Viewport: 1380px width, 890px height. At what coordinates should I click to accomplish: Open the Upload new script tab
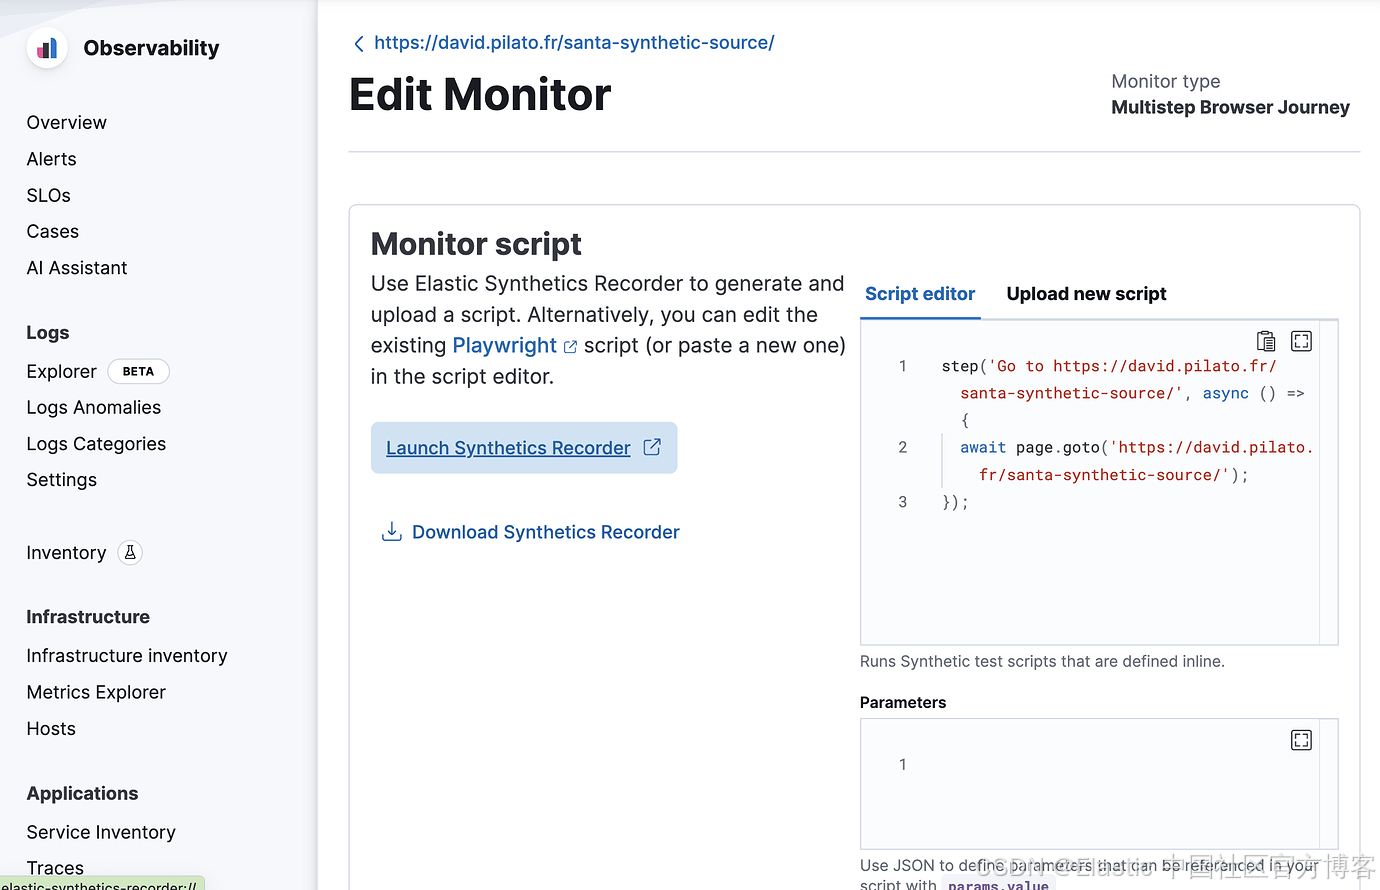pos(1086,294)
